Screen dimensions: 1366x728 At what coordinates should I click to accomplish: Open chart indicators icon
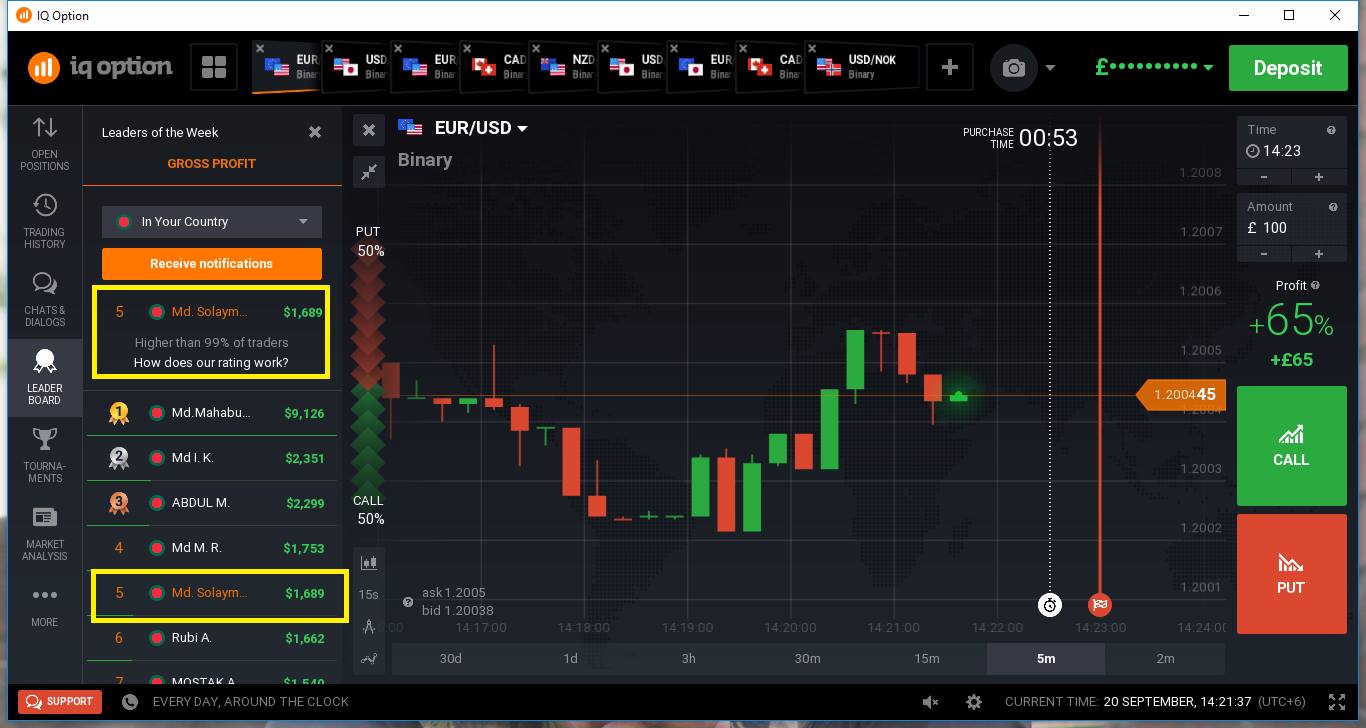pyautogui.click(x=369, y=659)
